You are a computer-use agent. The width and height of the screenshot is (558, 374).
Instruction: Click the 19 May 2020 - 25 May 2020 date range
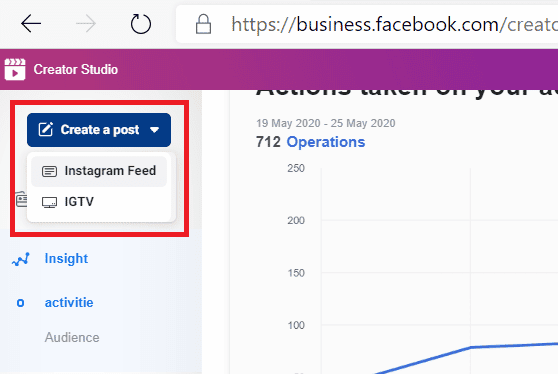click(326, 123)
